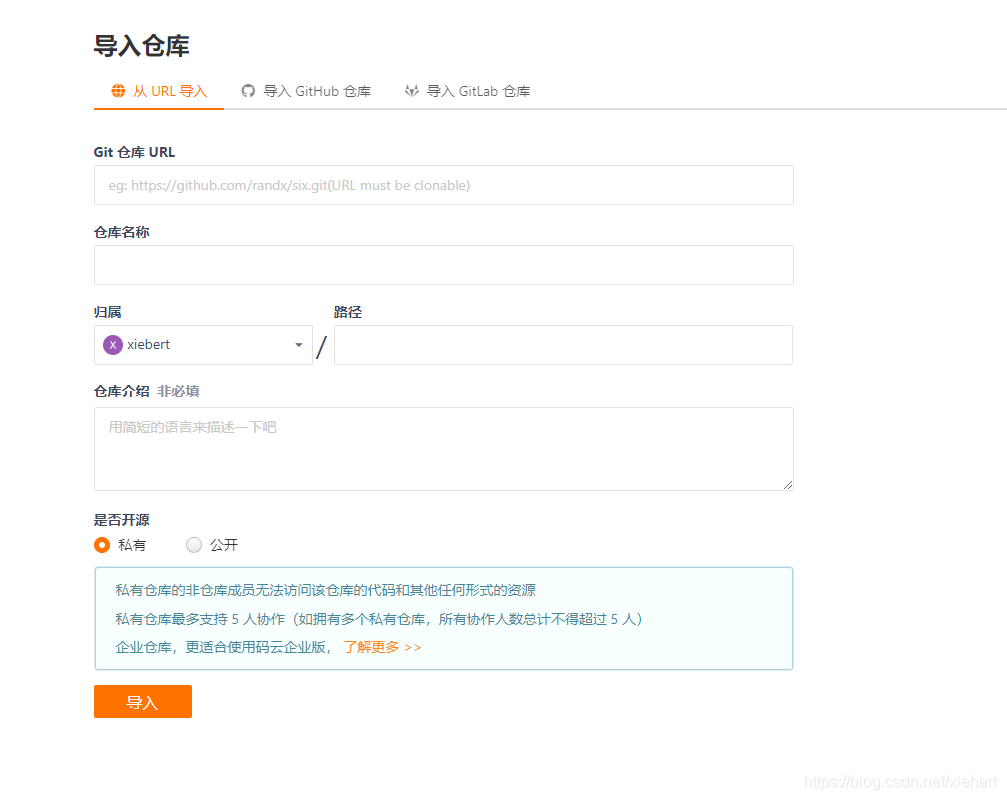Click the globe icon beside 从 URL 导入

pos(118,91)
